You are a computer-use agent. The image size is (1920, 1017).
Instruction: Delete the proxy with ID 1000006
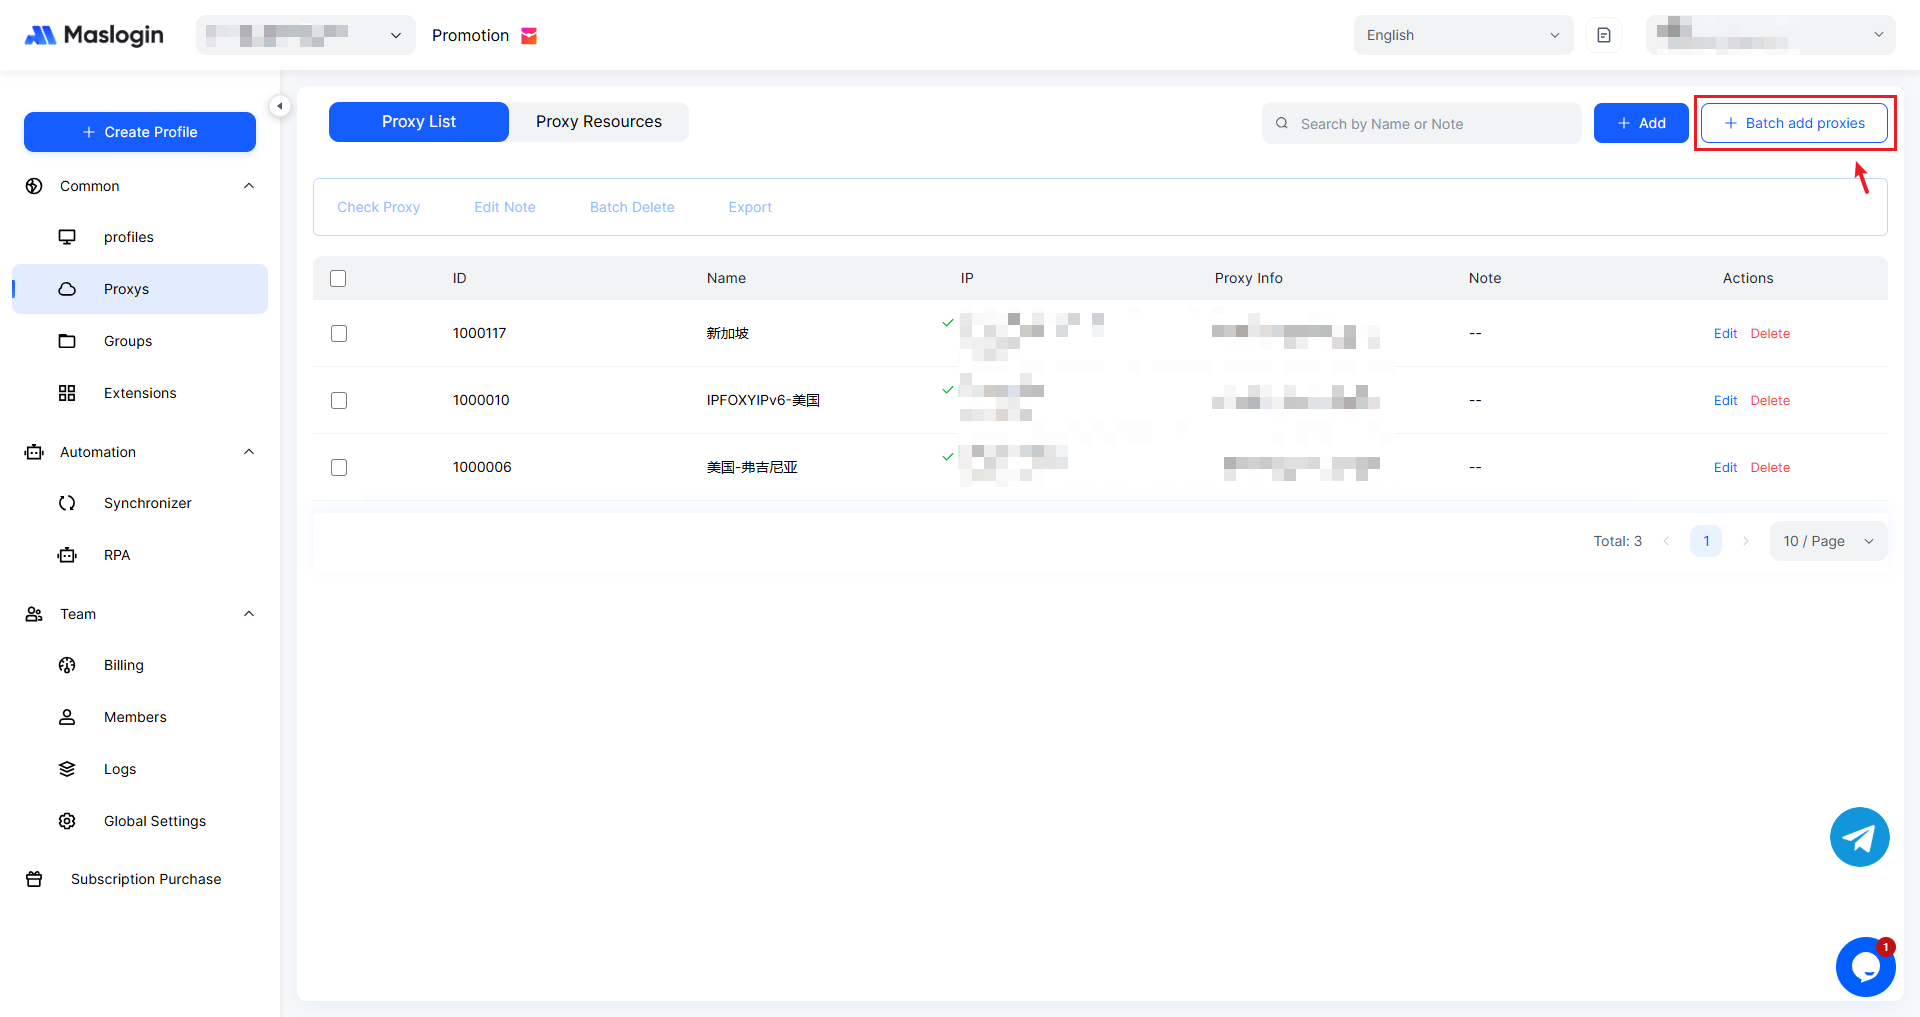[x=1770, y=467]
